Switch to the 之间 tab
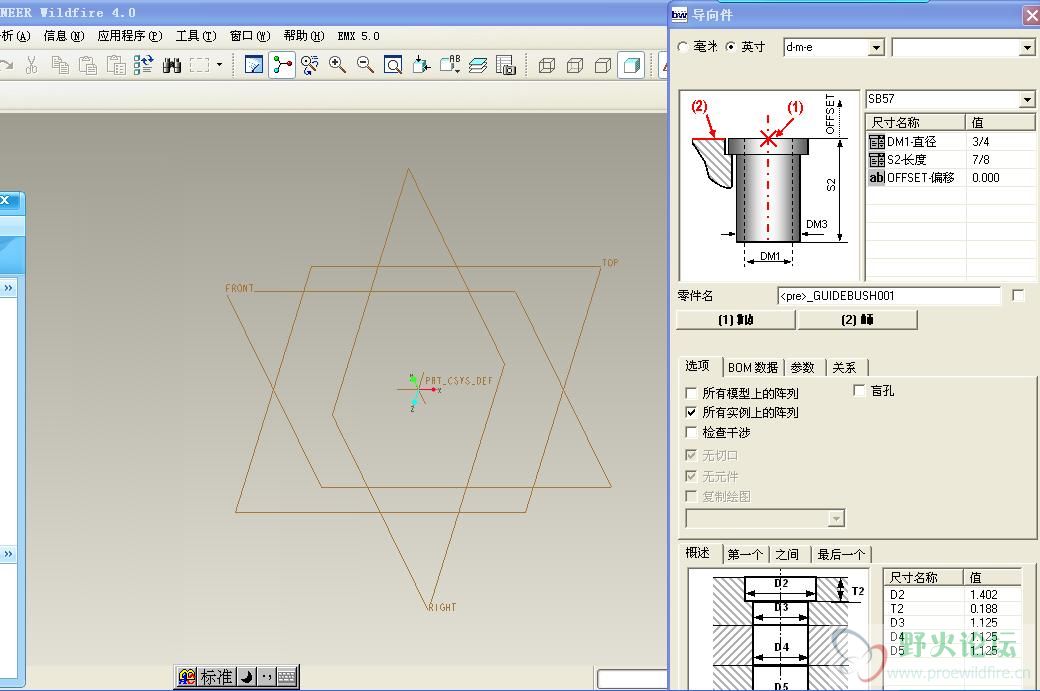 787,554
